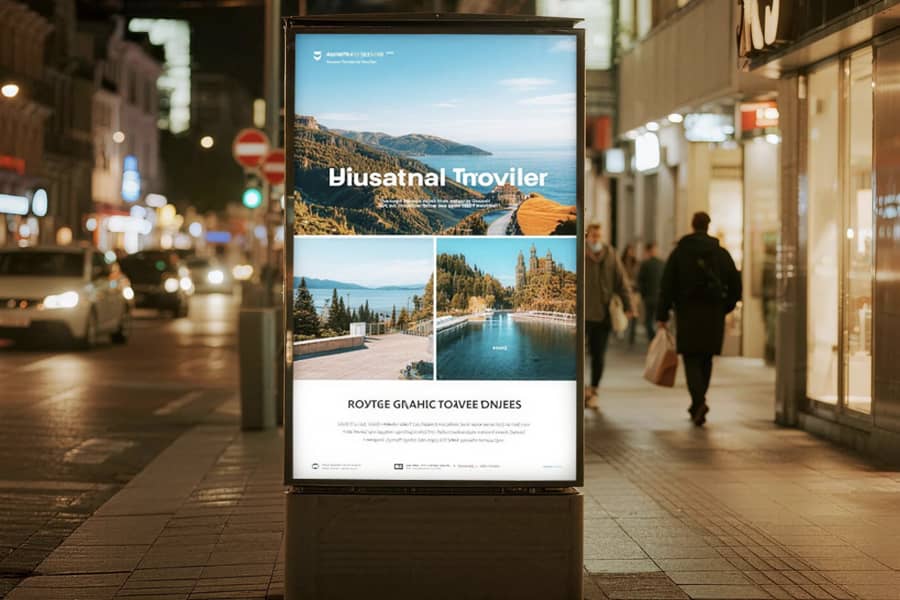
Task: Click the green traffic light
Action: pyautogui.click(x=251, y=198)
